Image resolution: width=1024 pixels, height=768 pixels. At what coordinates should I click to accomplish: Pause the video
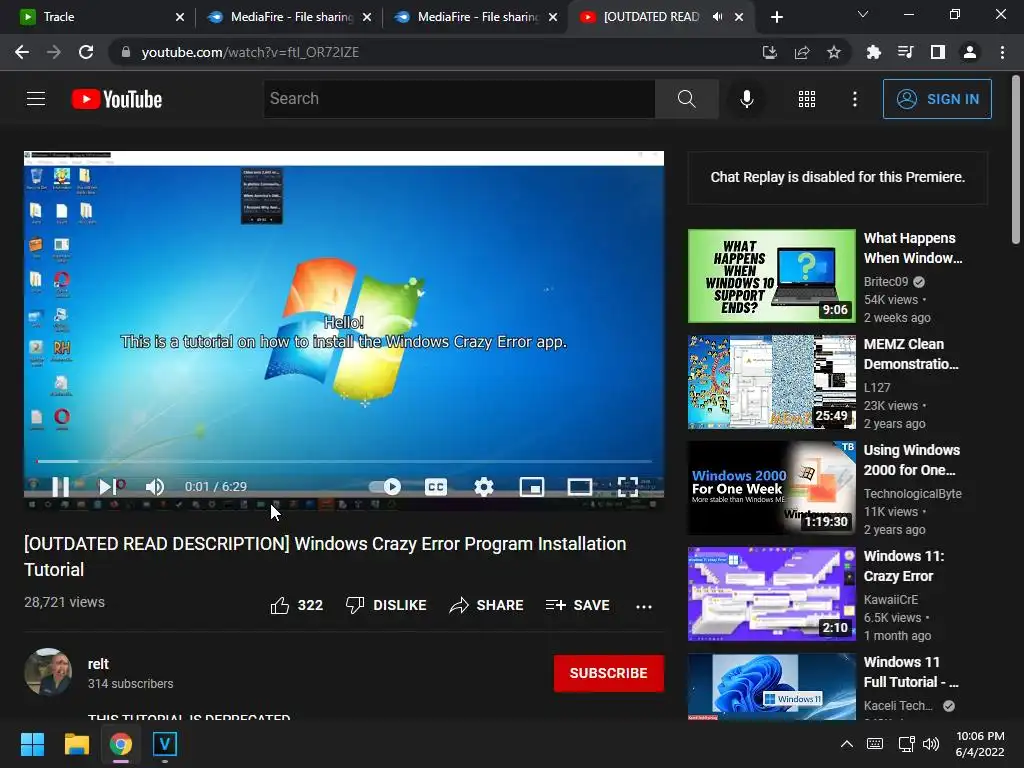[x=61, y=487]
